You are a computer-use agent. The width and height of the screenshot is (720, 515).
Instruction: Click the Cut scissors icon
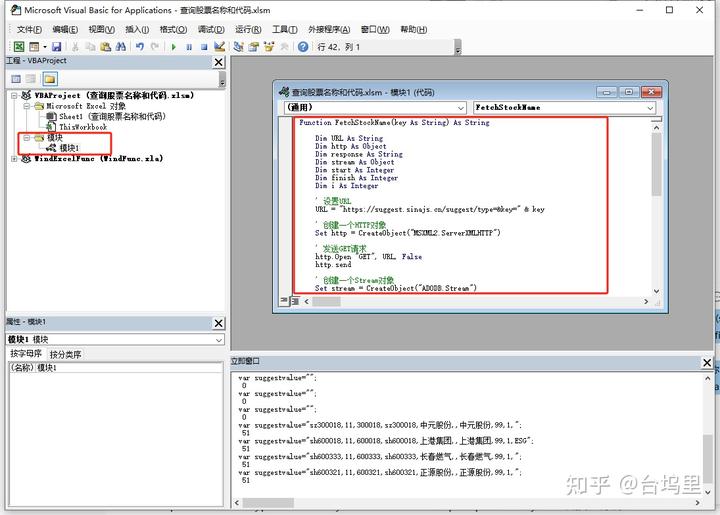pos(75,46)
